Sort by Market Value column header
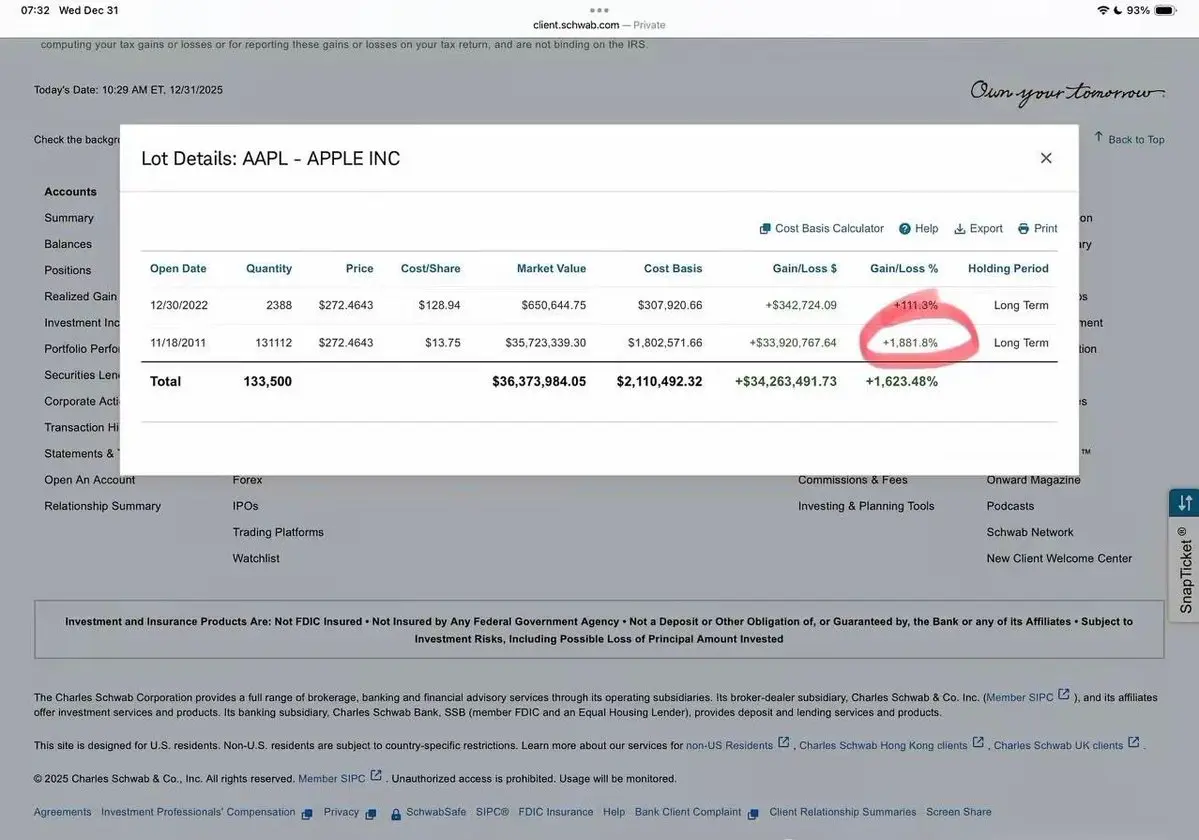This screenshot has height=840, width=1199. point(551,268)
